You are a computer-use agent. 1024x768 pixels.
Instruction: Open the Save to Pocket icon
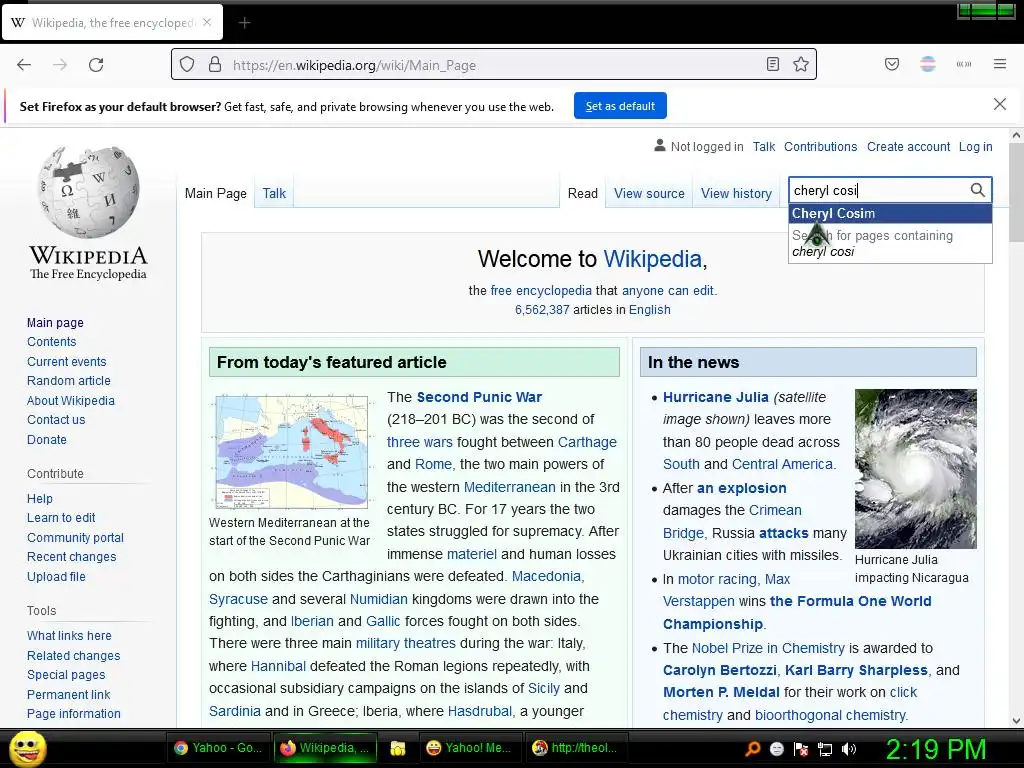pyautogui.click(x=892, y=64)
